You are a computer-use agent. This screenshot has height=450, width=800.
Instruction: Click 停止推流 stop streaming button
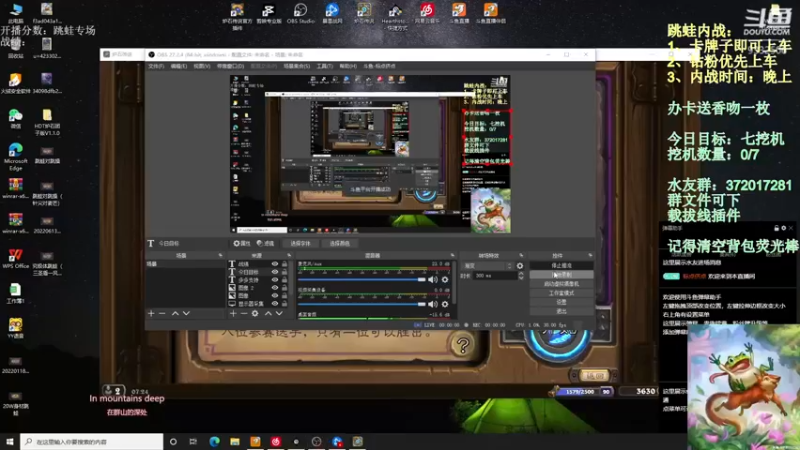561,266
